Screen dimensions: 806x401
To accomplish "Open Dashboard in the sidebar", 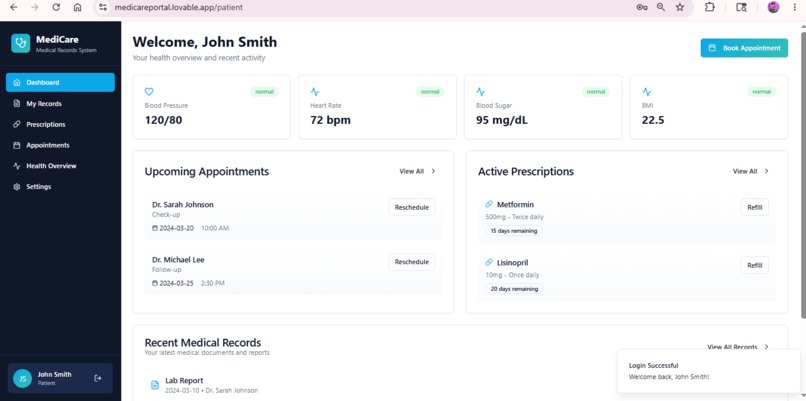I will coord(60,82).
